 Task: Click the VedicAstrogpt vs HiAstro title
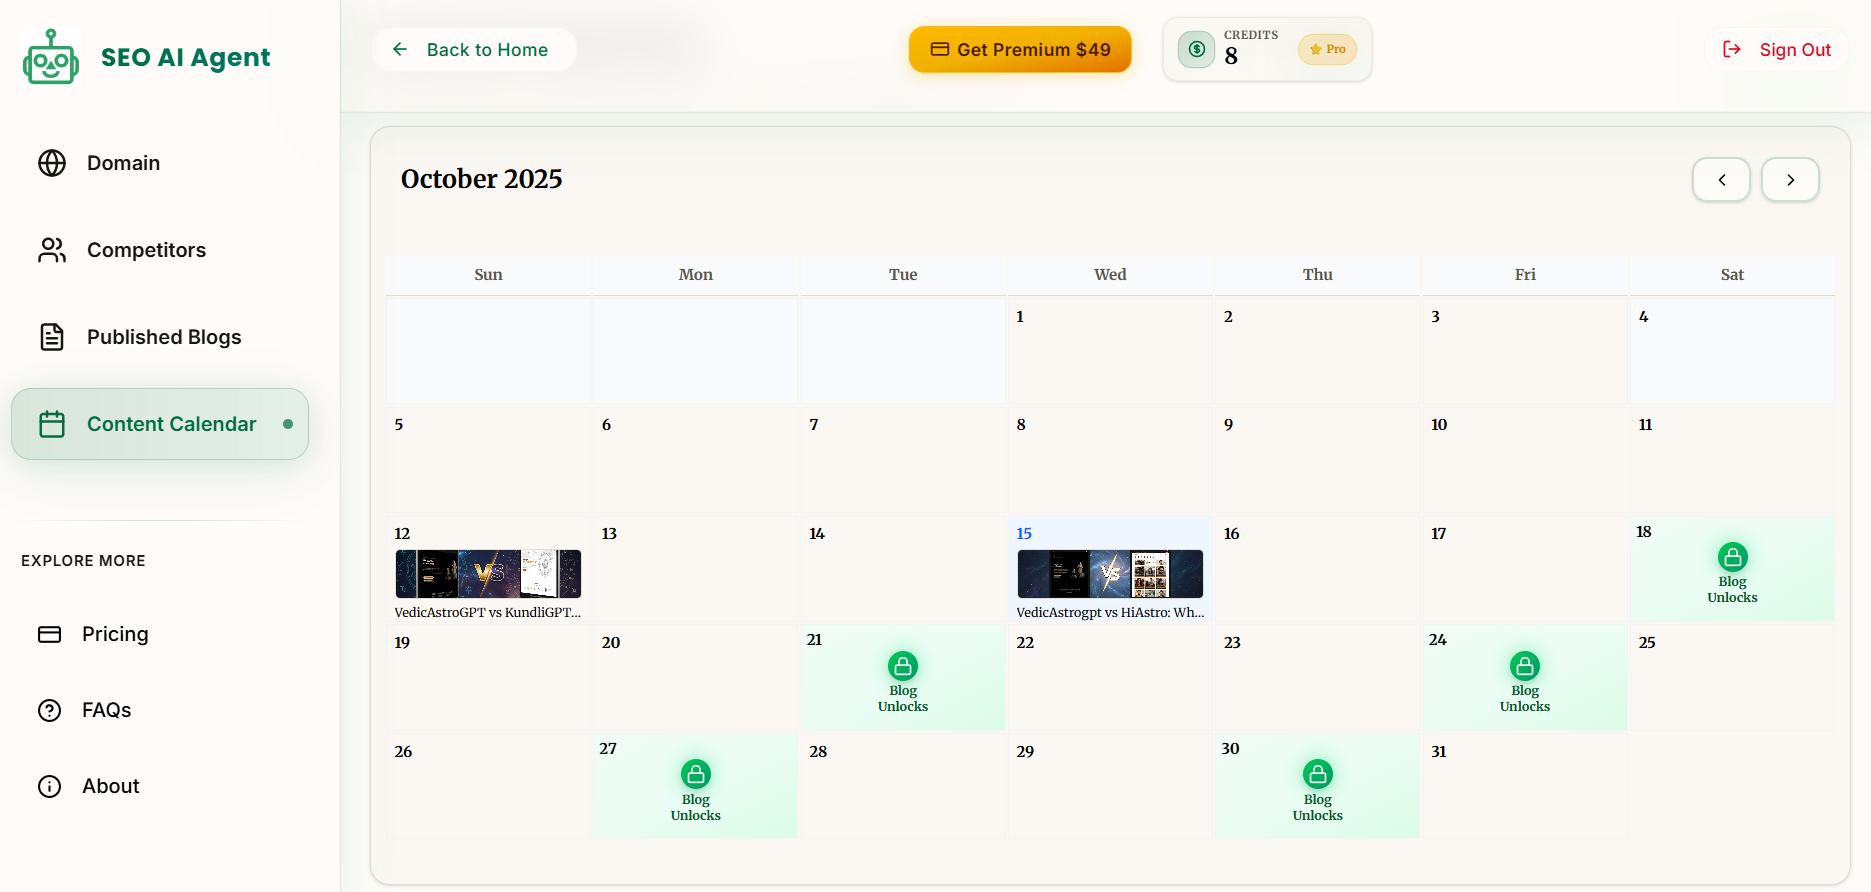tap(1110, 612)
